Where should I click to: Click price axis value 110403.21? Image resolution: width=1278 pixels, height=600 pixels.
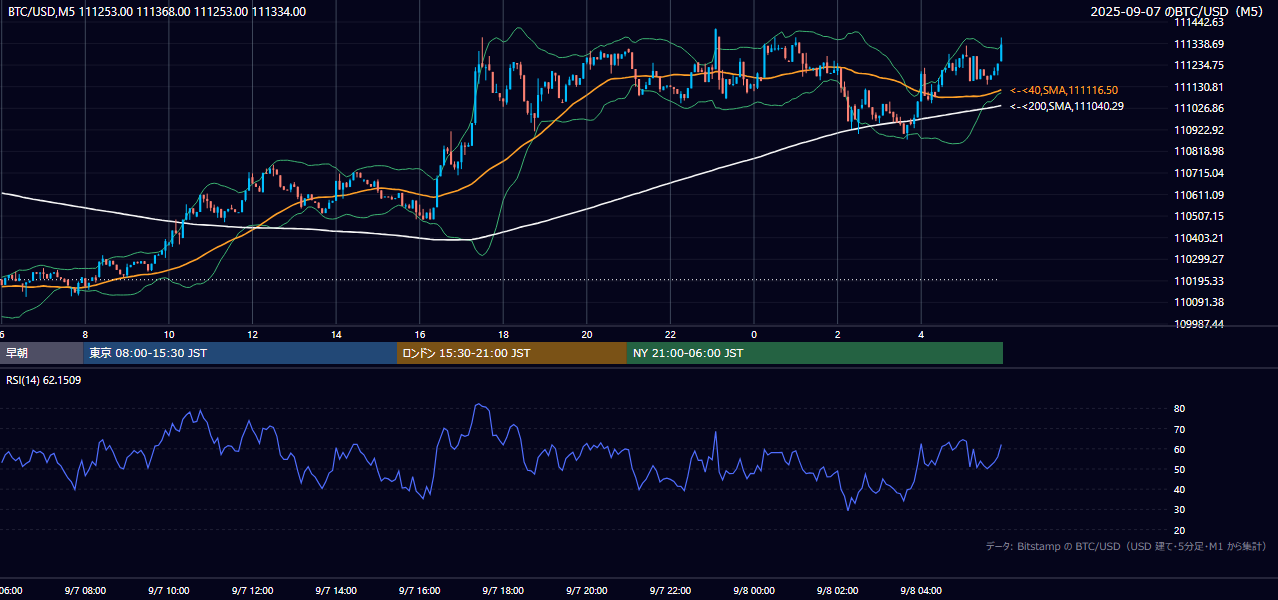1199,238
